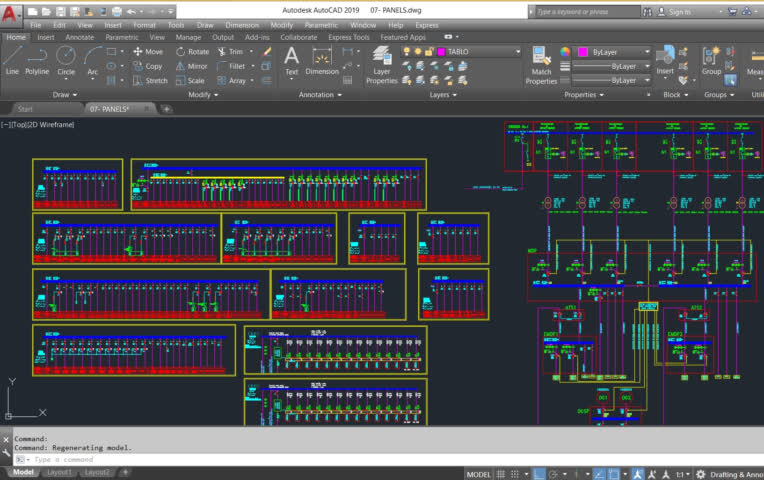Expand the Modify panel options
The image size is (764, 480).
click(x=212, y=95)
